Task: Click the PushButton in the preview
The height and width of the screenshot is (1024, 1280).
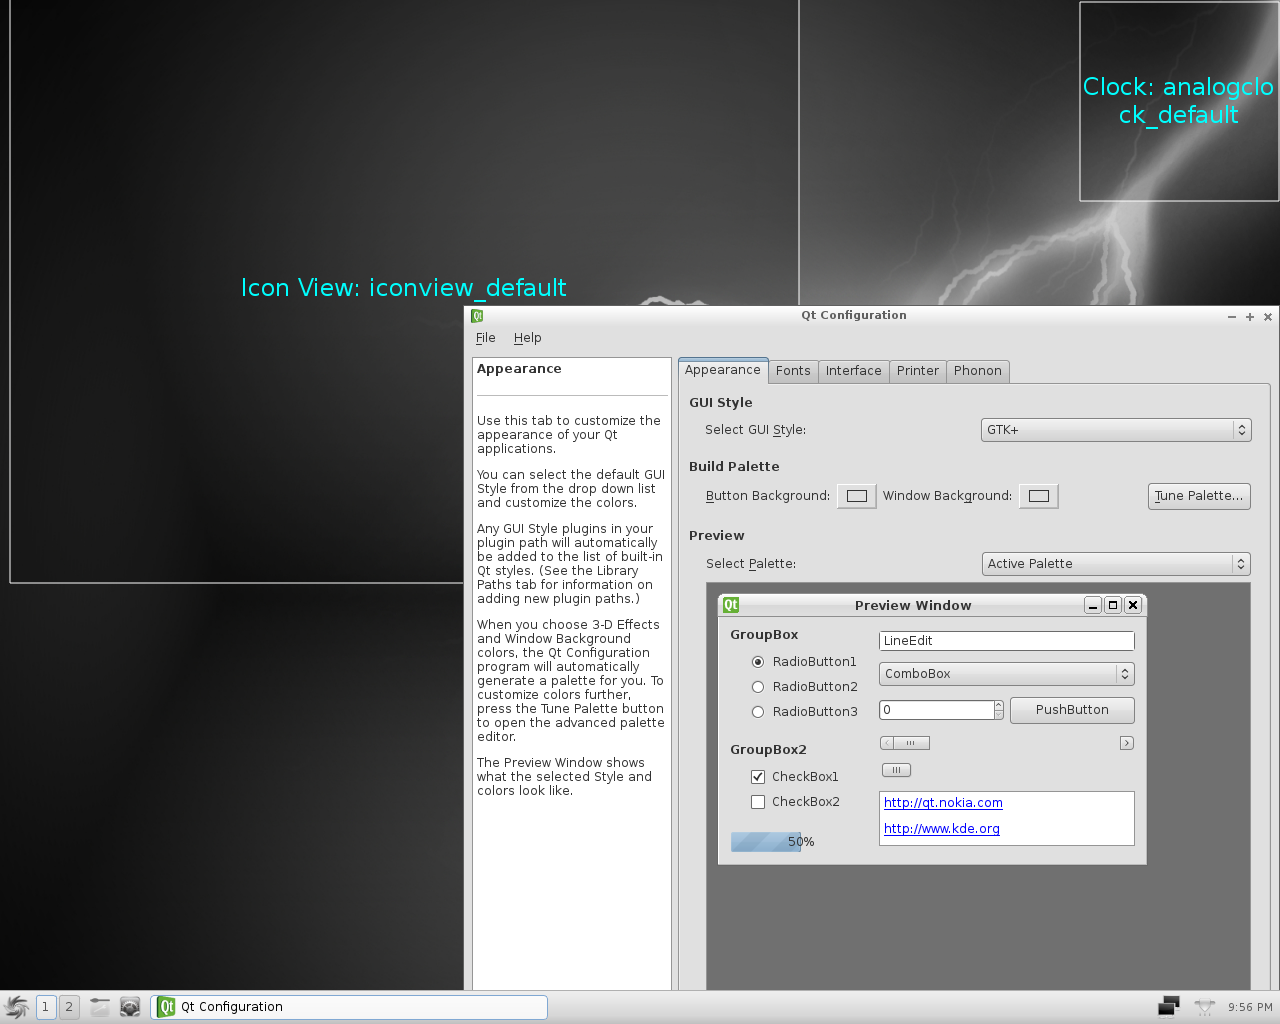Action: (x=1072, y=710)
